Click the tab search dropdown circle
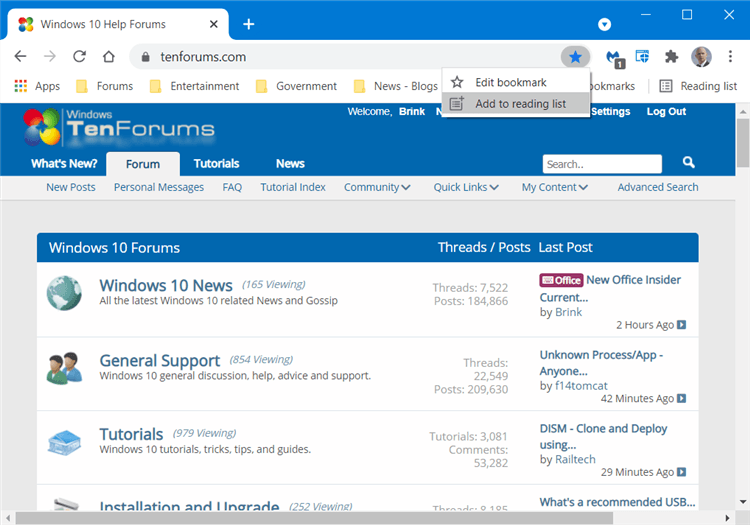The image size is (750, 525). (605, 24)
